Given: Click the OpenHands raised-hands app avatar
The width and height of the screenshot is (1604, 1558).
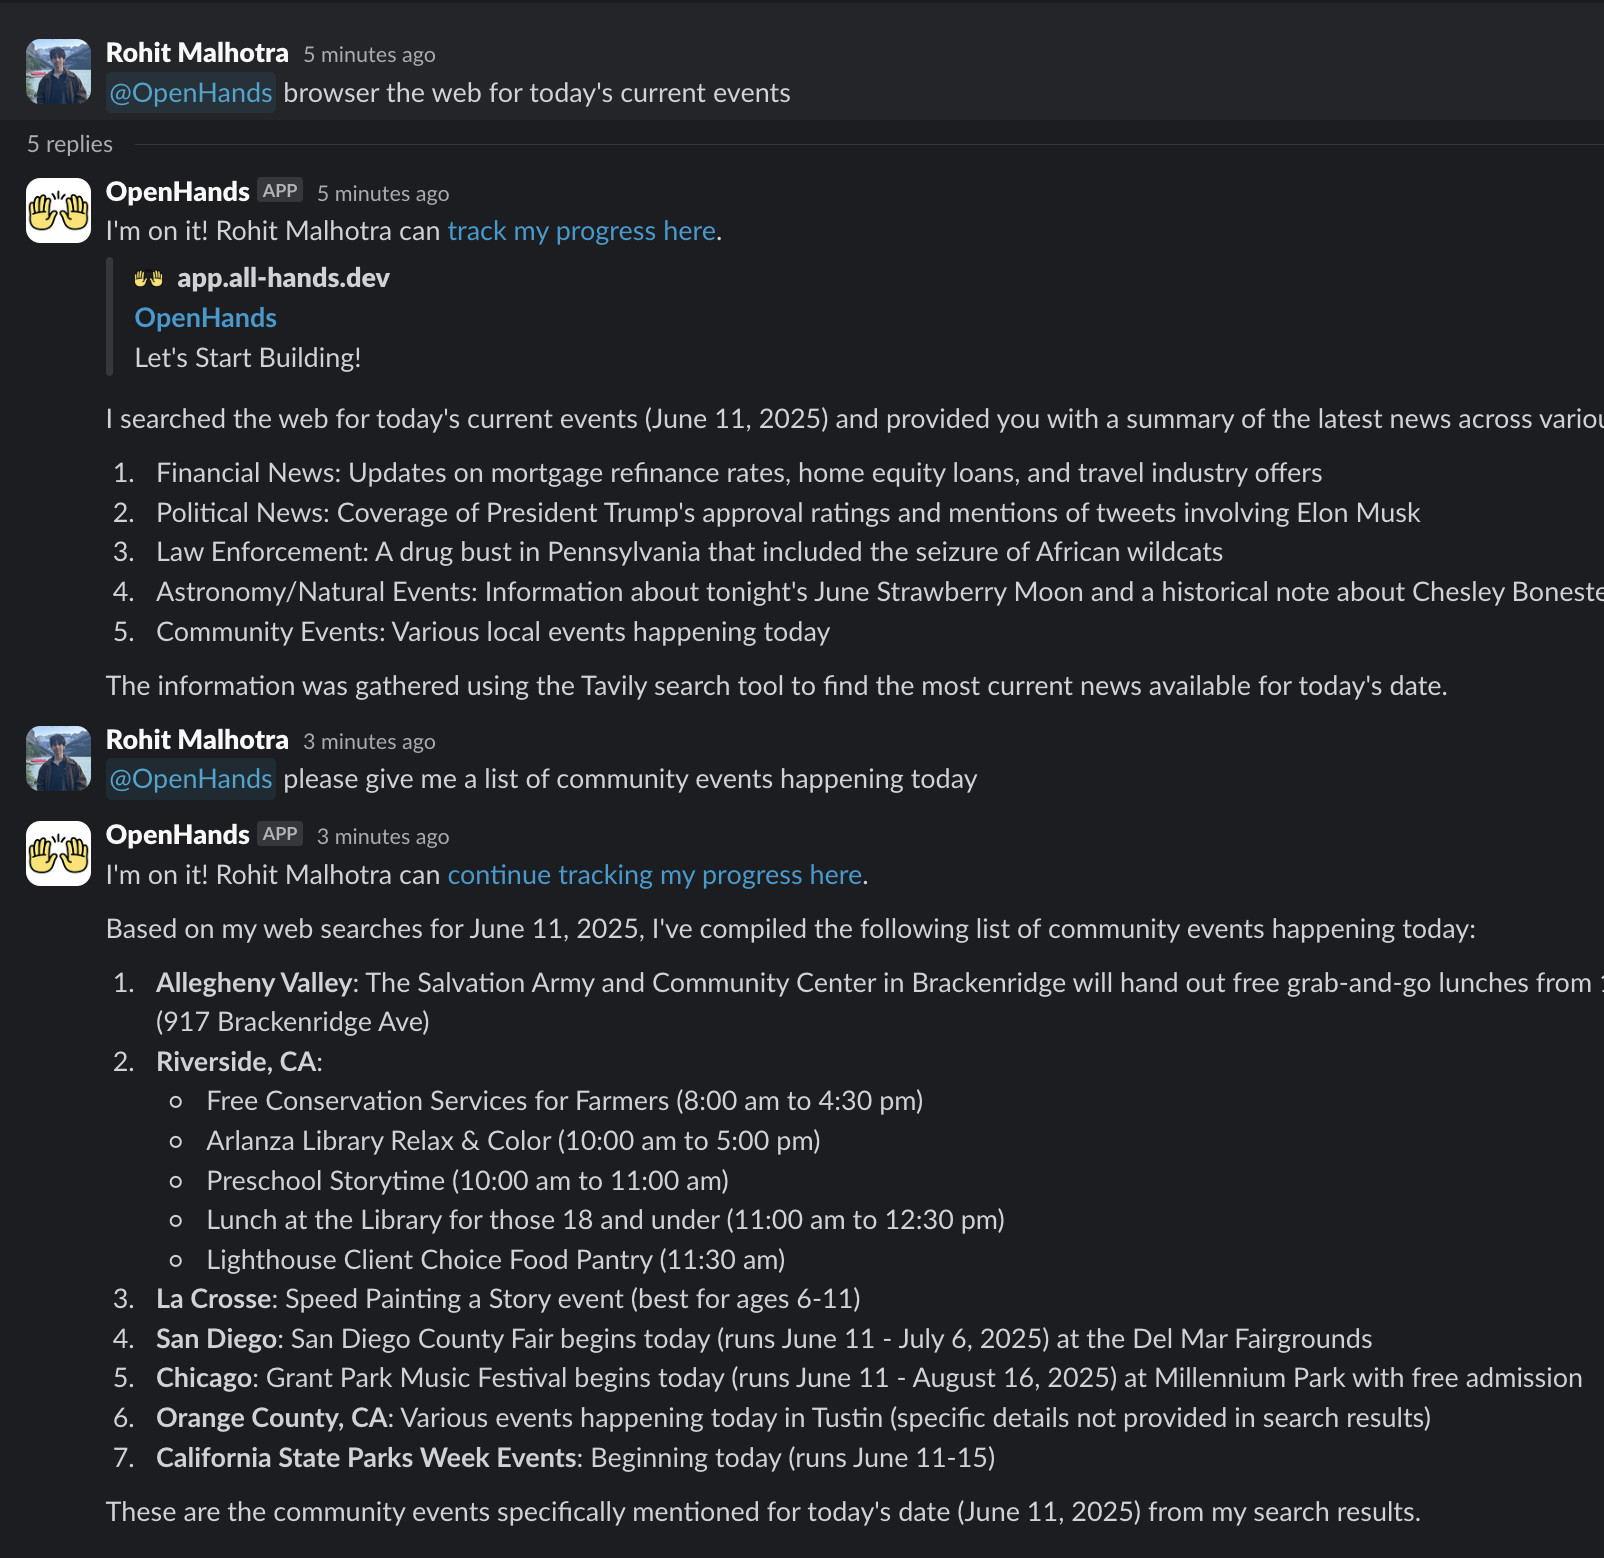Looking at the screenshot, I should (x=57, y=211).
